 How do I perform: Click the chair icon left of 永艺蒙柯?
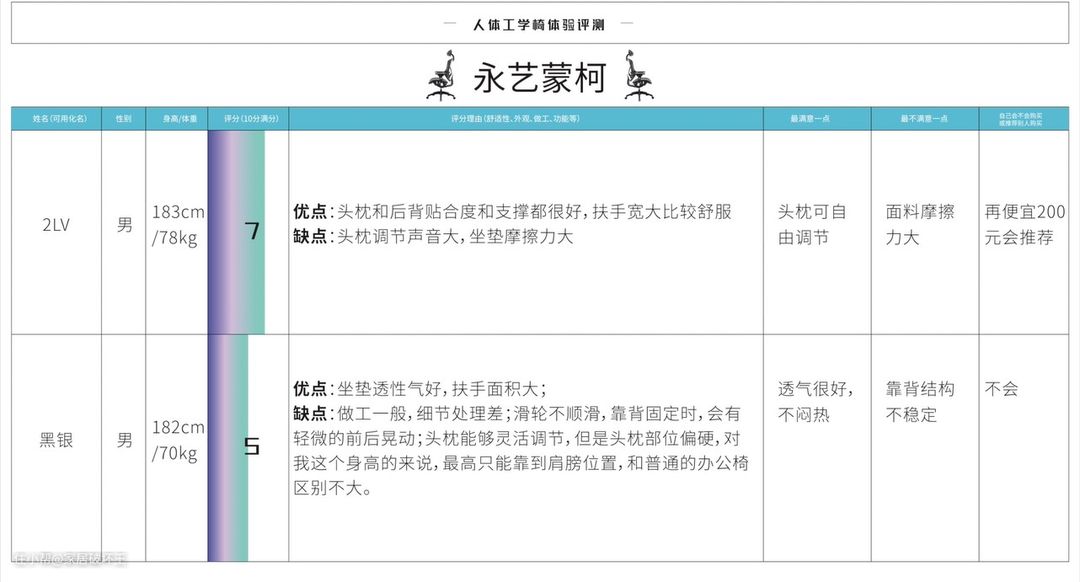click(441, 75)
